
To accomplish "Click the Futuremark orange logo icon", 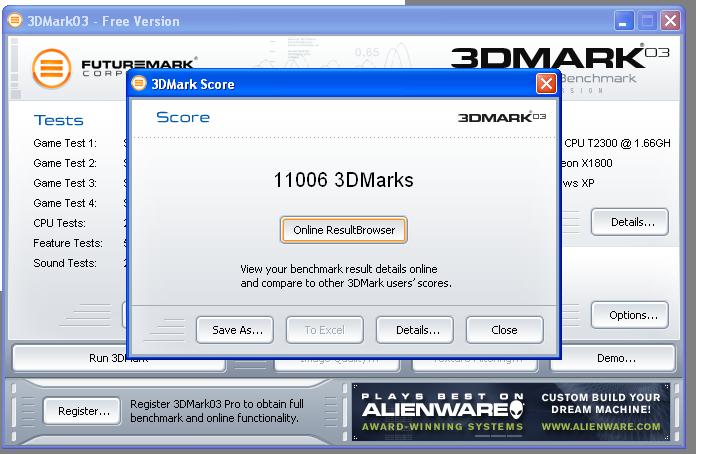I will coord(51,68).
